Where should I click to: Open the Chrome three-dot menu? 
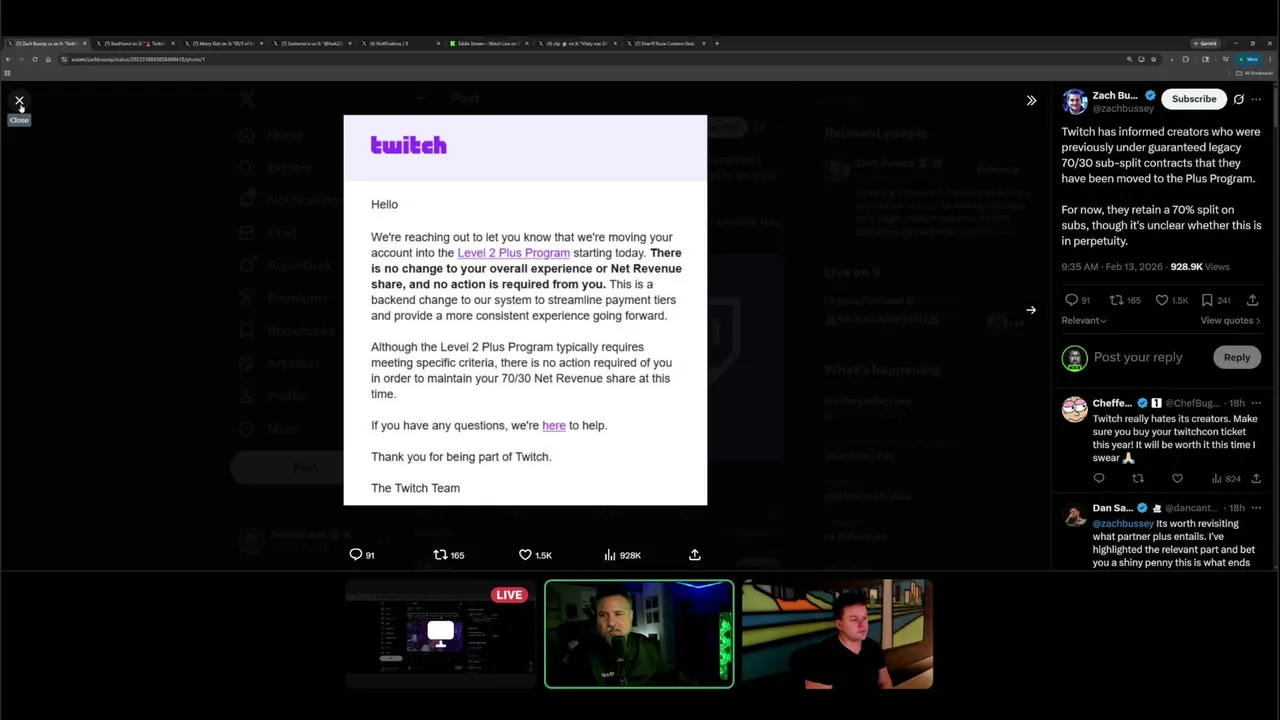tap(1270, 59)
